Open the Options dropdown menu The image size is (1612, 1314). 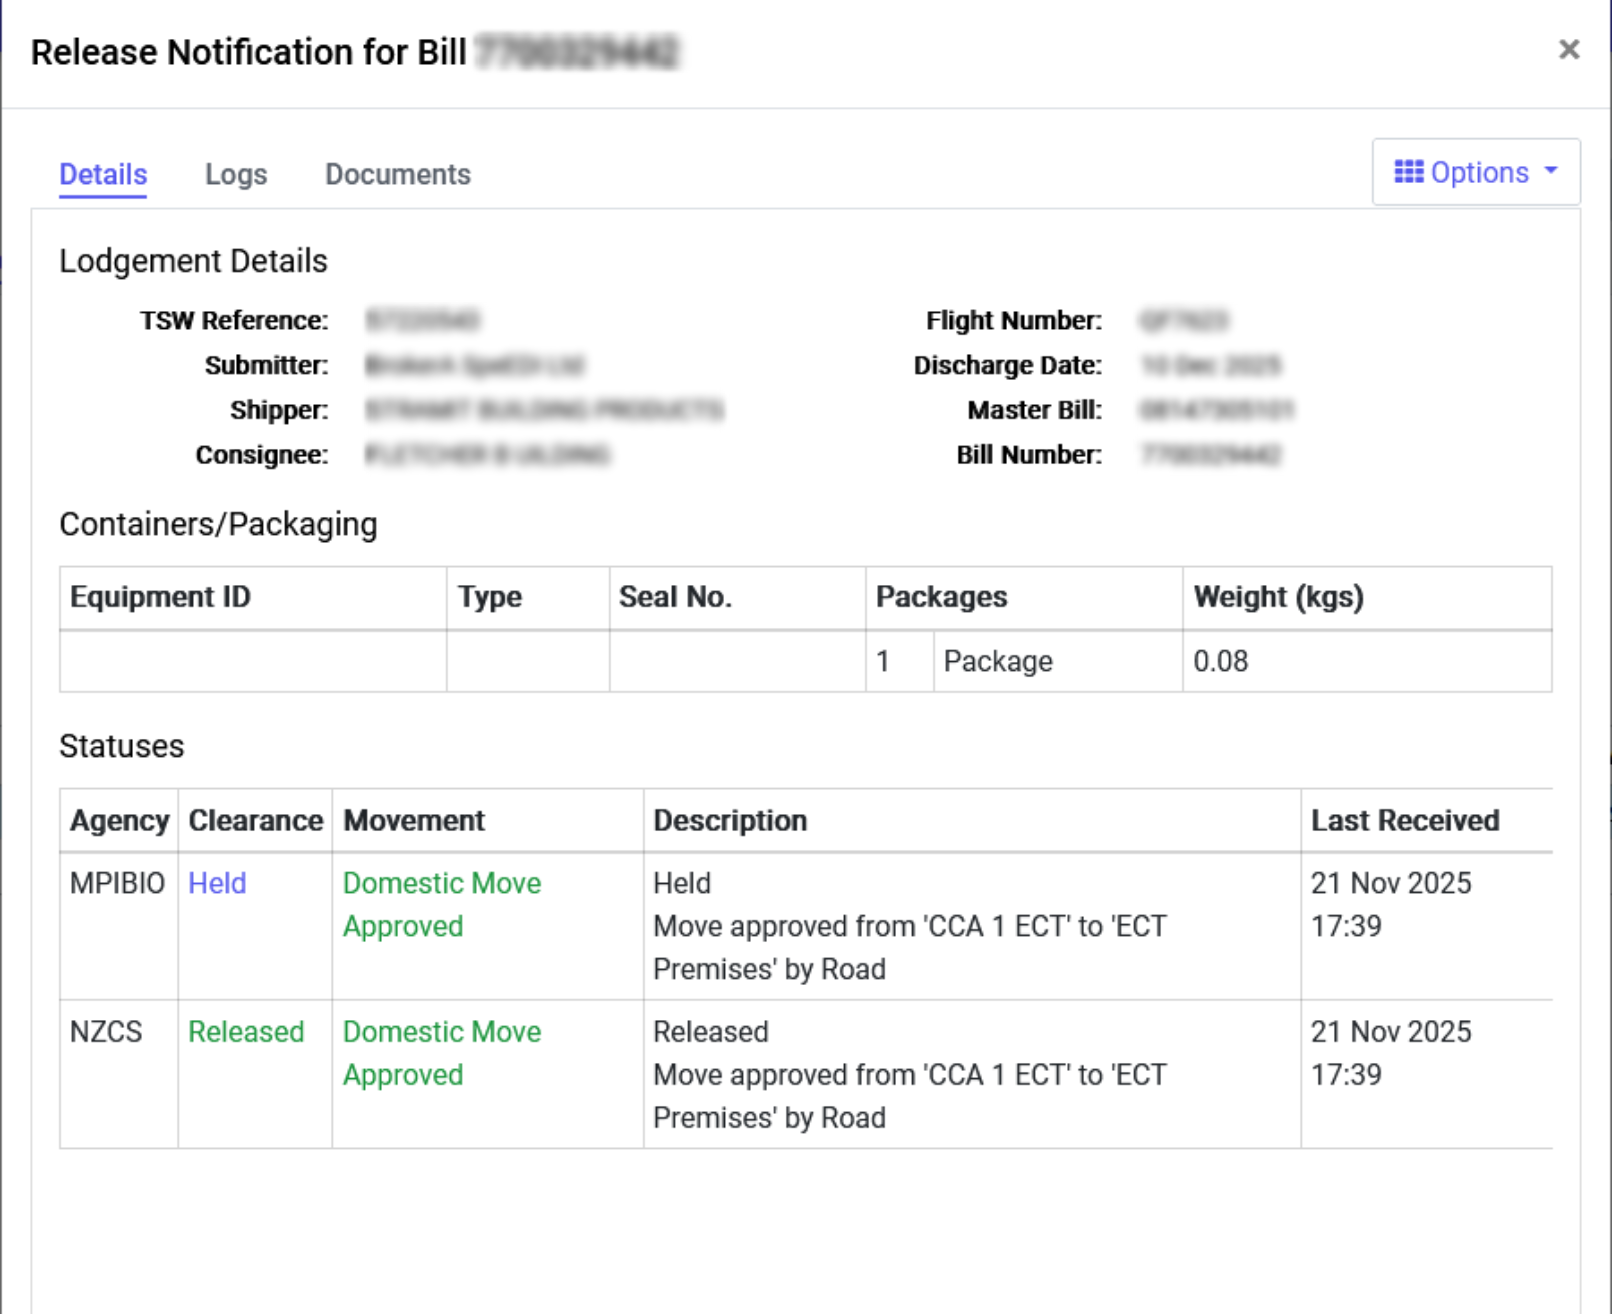pos(1476,172)
